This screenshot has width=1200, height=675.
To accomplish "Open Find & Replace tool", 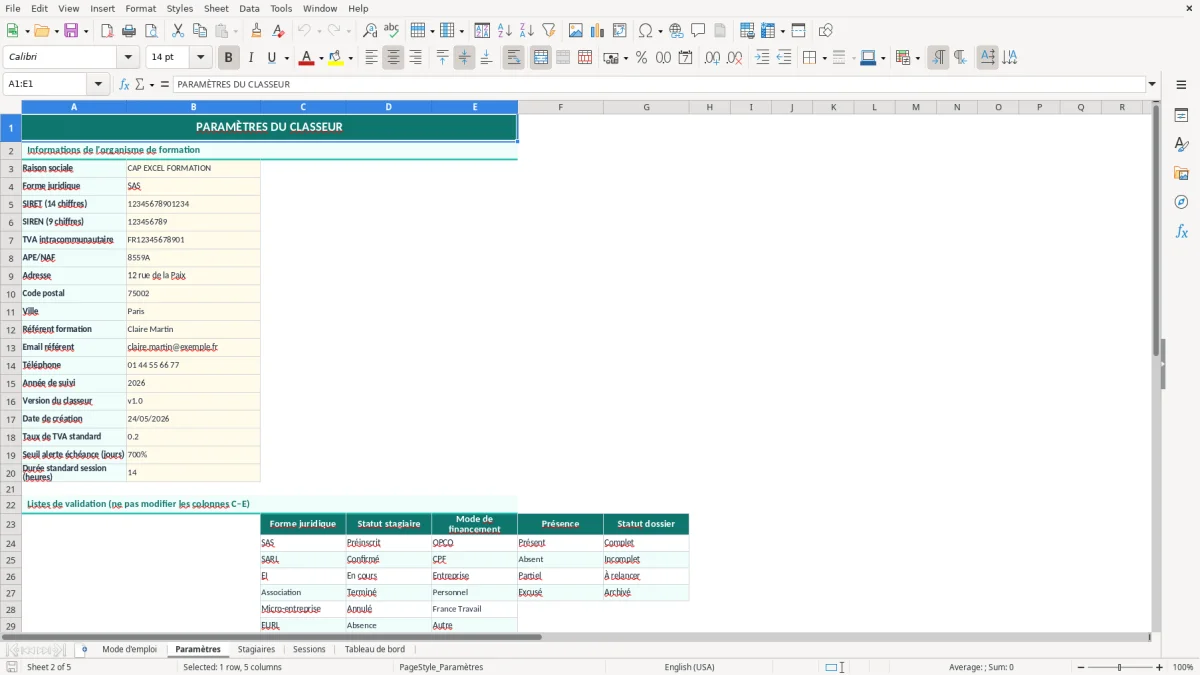I will pos(370,30).
